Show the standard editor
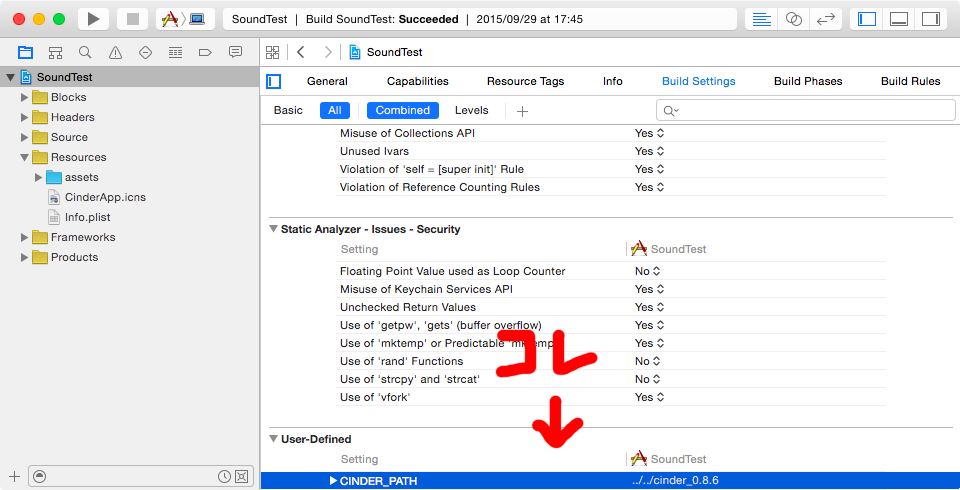Screen dimensions: 960x490 click(x=762, y=19)
